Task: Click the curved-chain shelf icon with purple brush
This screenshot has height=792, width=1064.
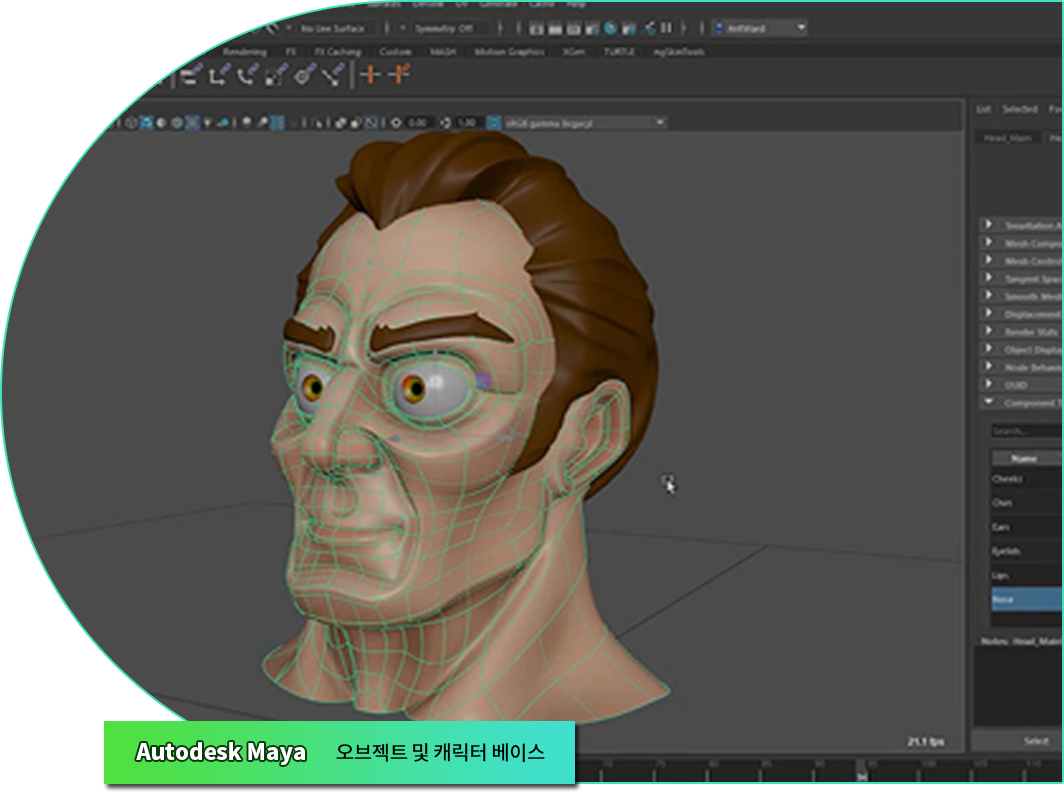Action: point(247,75)
